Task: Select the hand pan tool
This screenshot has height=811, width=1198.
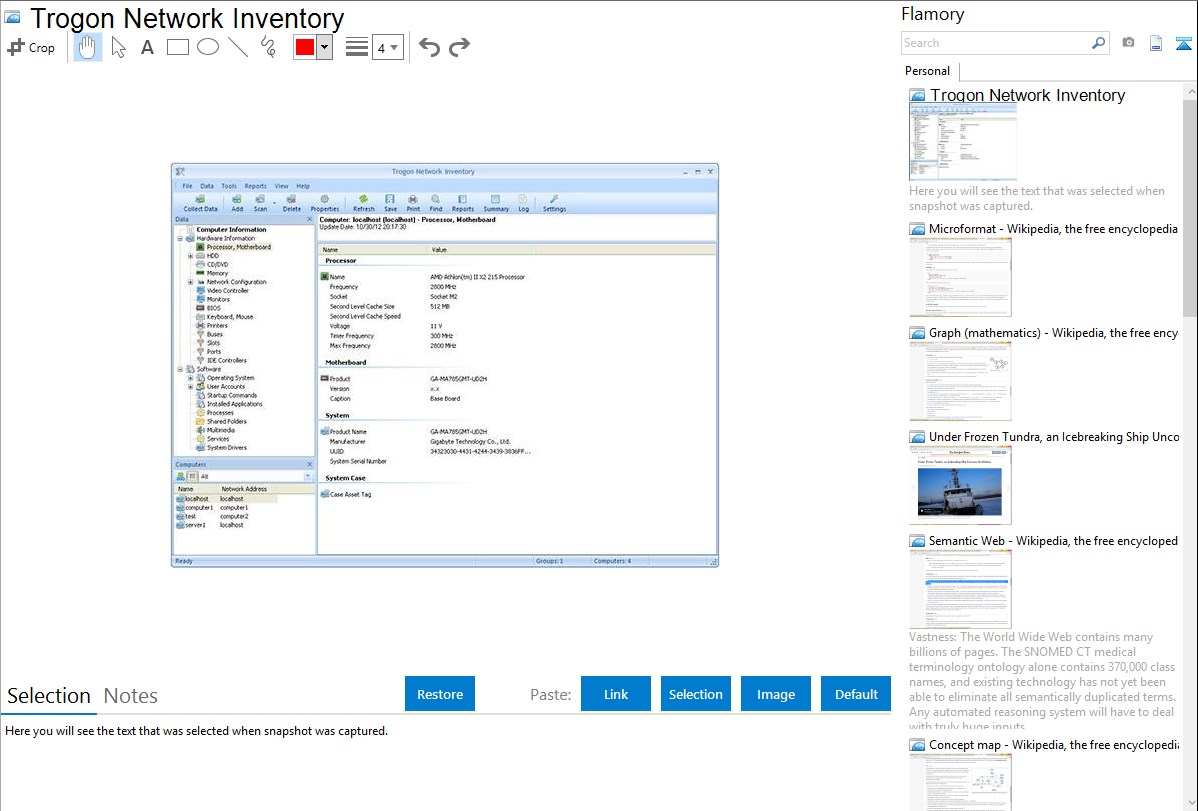Action: tap(87, 47)
